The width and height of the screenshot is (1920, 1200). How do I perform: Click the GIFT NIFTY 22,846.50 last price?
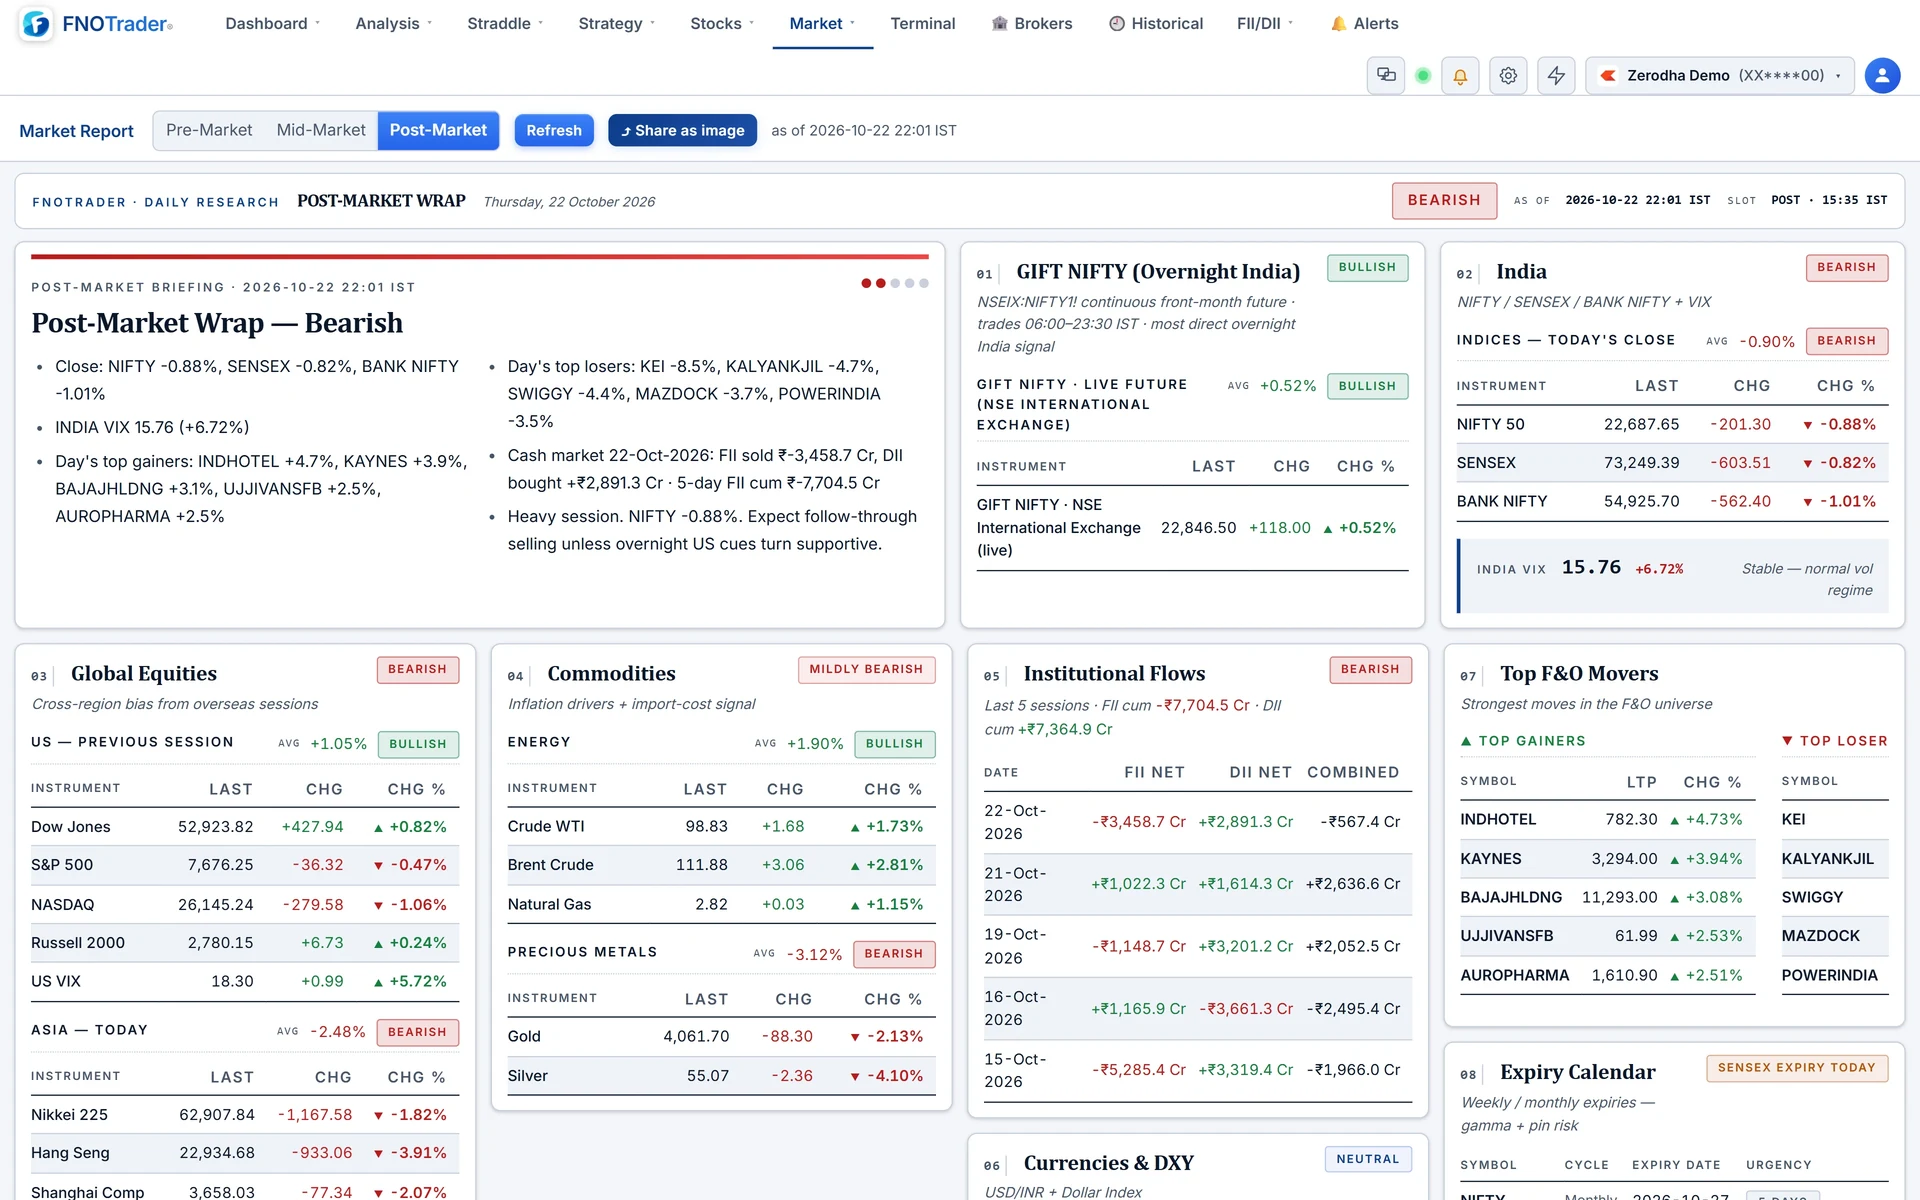coord(1198,527)
